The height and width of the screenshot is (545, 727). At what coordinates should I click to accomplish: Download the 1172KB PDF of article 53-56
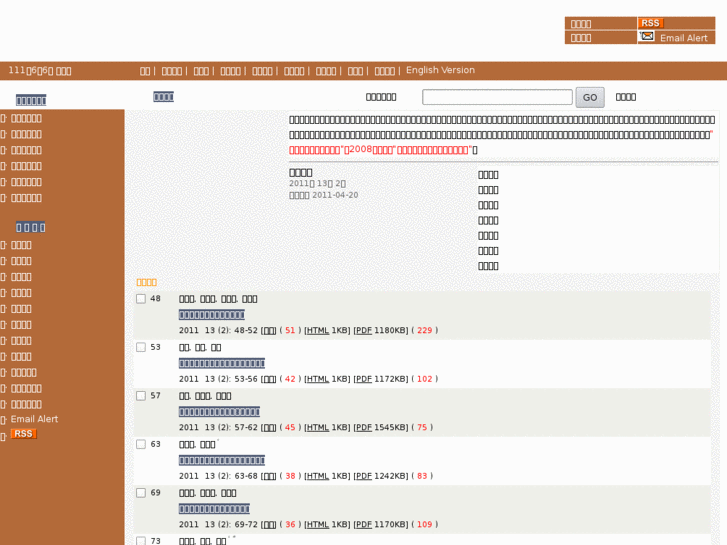[363, 379]
